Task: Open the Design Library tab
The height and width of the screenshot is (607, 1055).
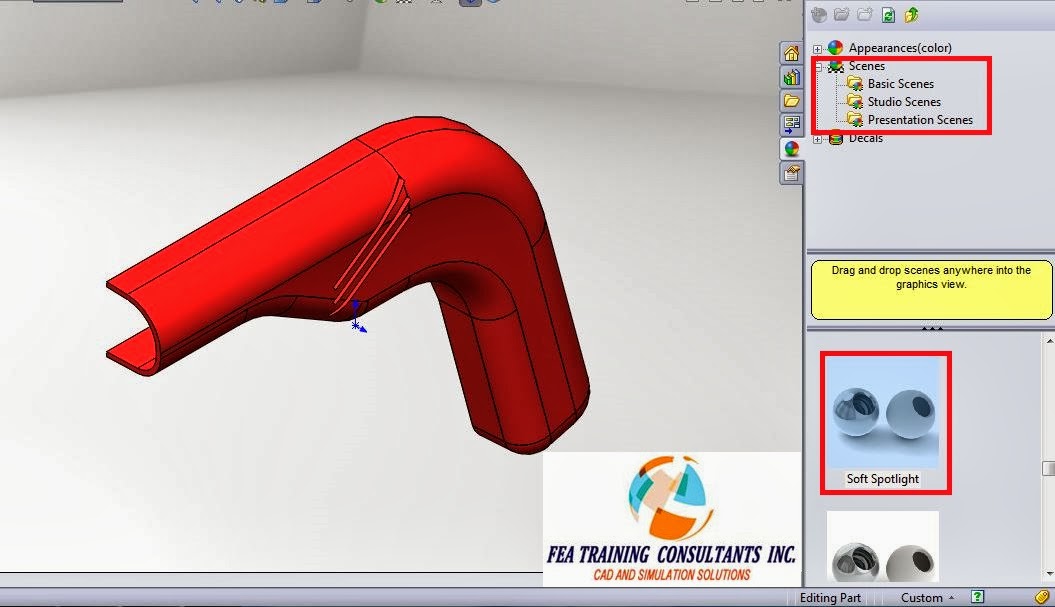Action: pyautogui.click(x=791, y=77)
